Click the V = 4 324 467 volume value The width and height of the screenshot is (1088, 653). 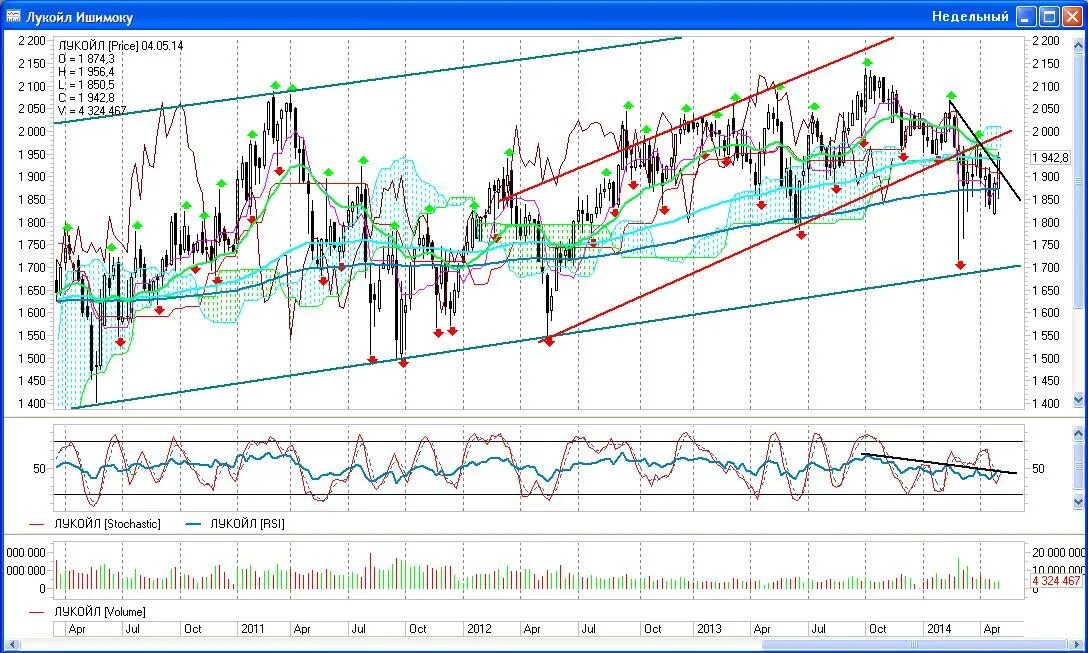tap(92, 111)
